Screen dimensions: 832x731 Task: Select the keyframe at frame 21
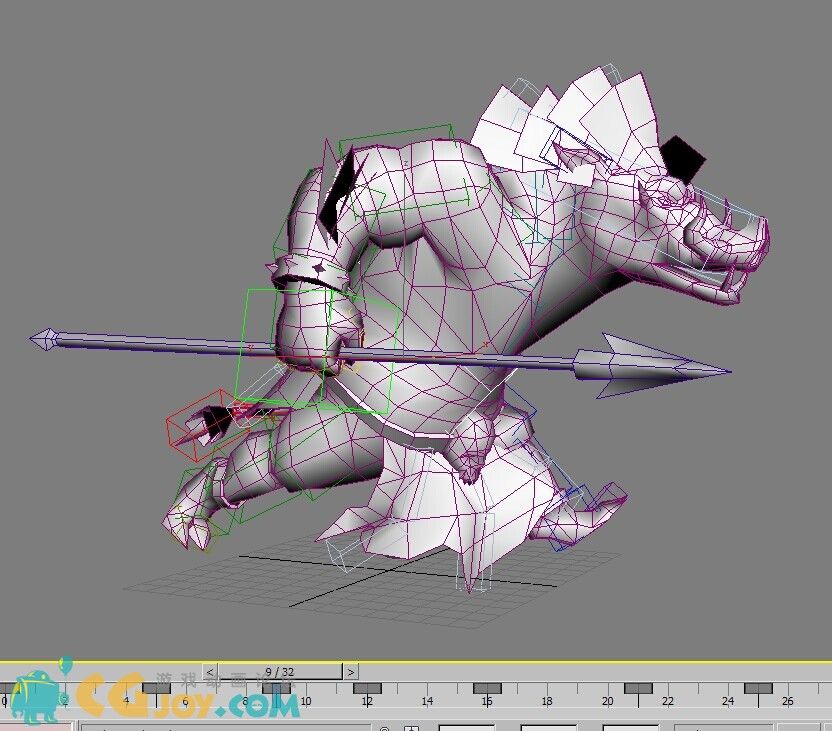tap(637, 688)
